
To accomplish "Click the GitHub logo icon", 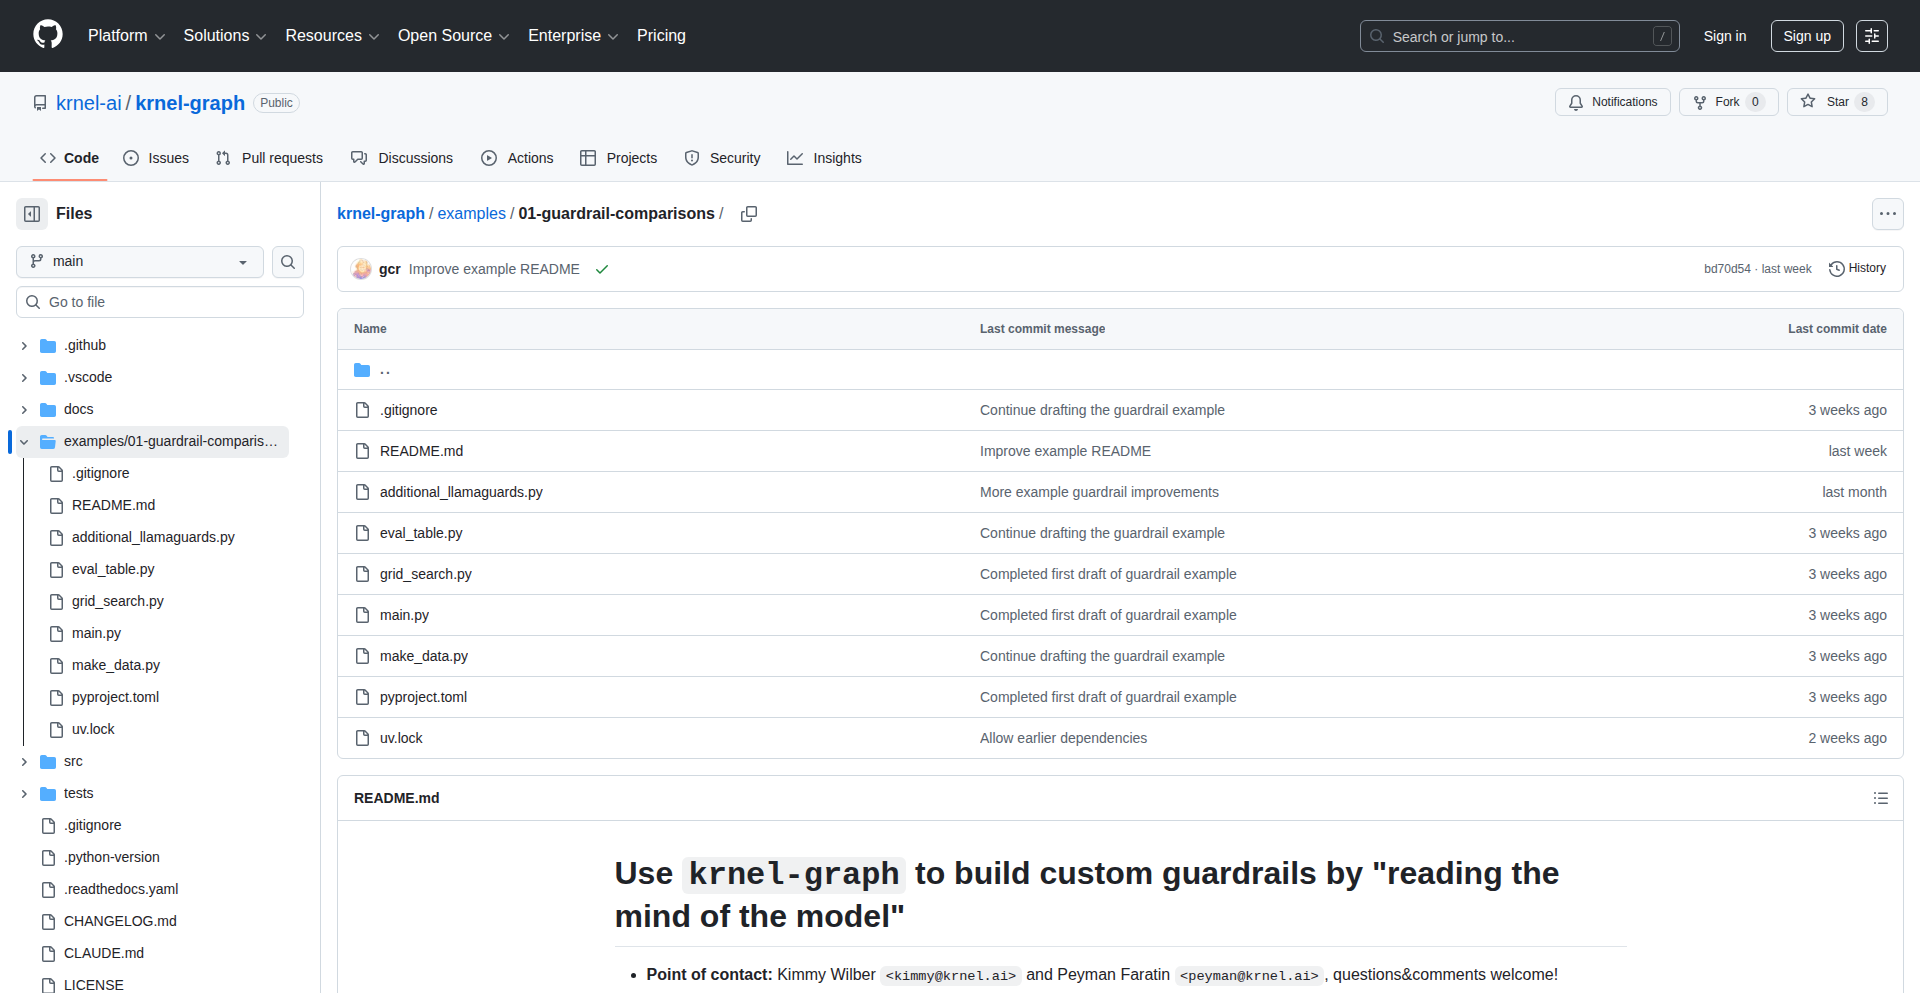I will click(x=48, y=35).
